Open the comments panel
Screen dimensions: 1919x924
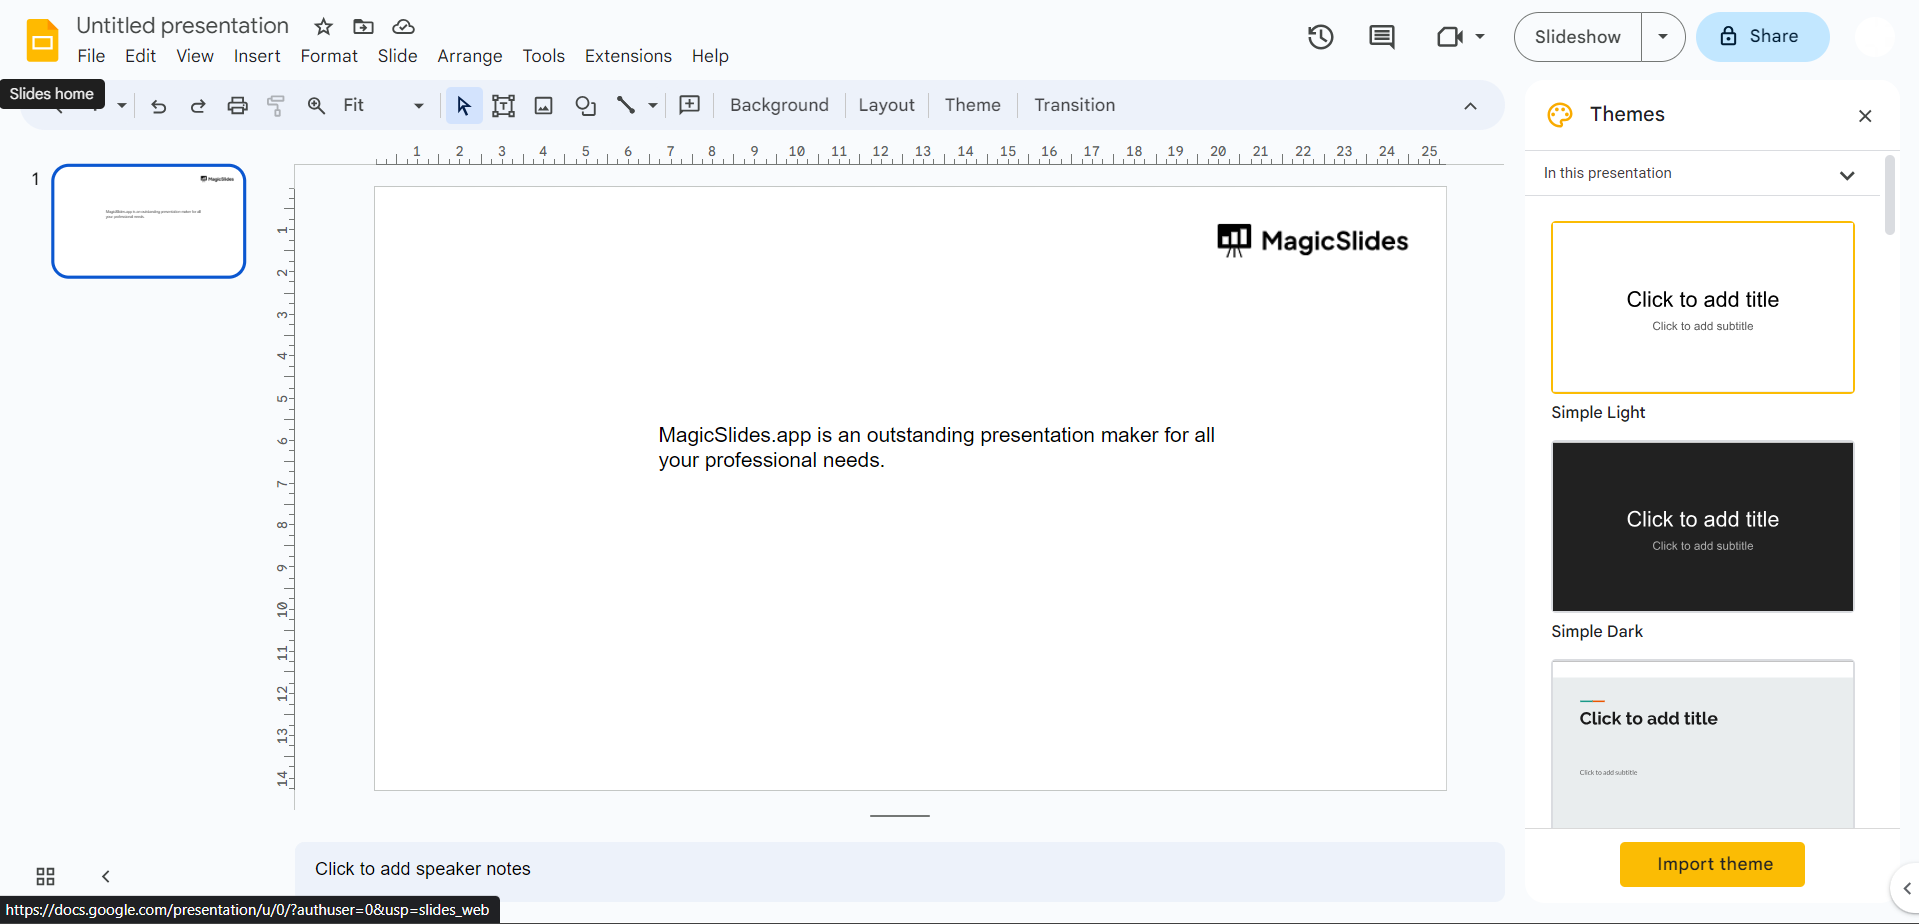pyautogui.click(x=1382, y=37)
